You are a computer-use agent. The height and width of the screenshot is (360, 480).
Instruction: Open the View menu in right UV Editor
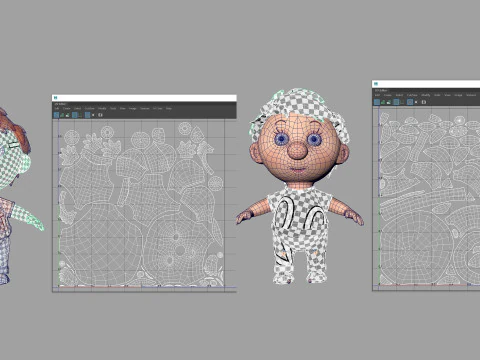[x=447, y=95]
